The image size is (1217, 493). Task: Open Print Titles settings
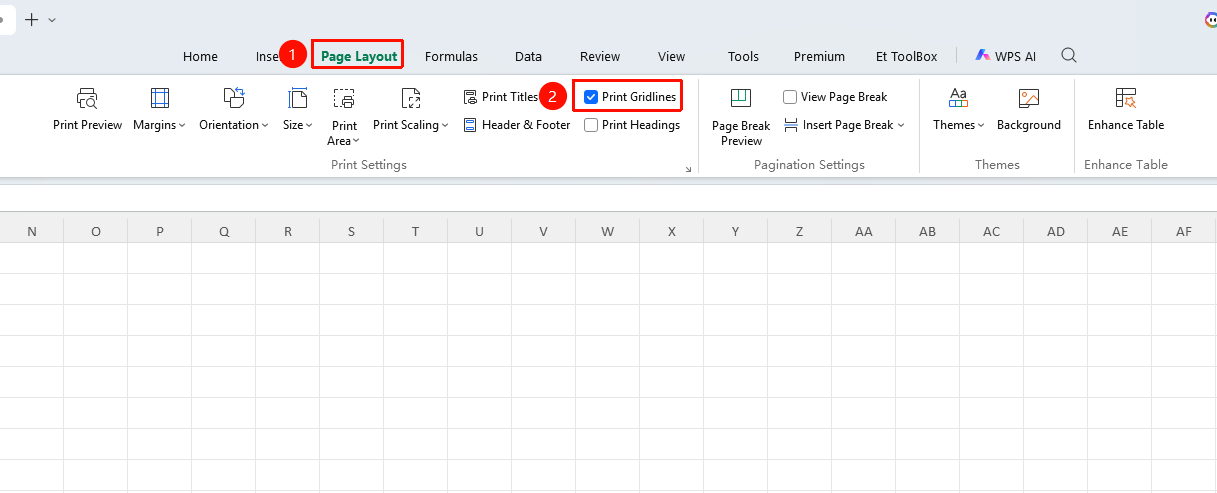coord(501,97)
